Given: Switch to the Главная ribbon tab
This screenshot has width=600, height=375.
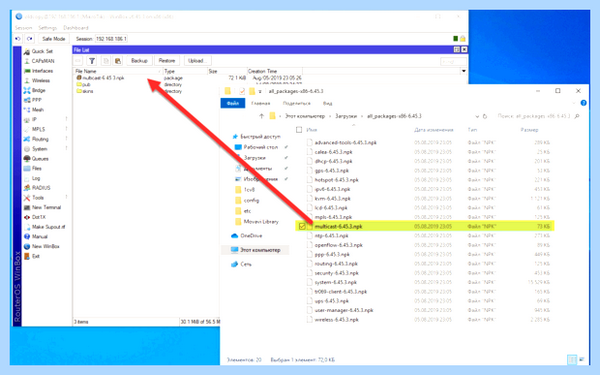Looking at the screenshot, I should click(x=261, y=103).
